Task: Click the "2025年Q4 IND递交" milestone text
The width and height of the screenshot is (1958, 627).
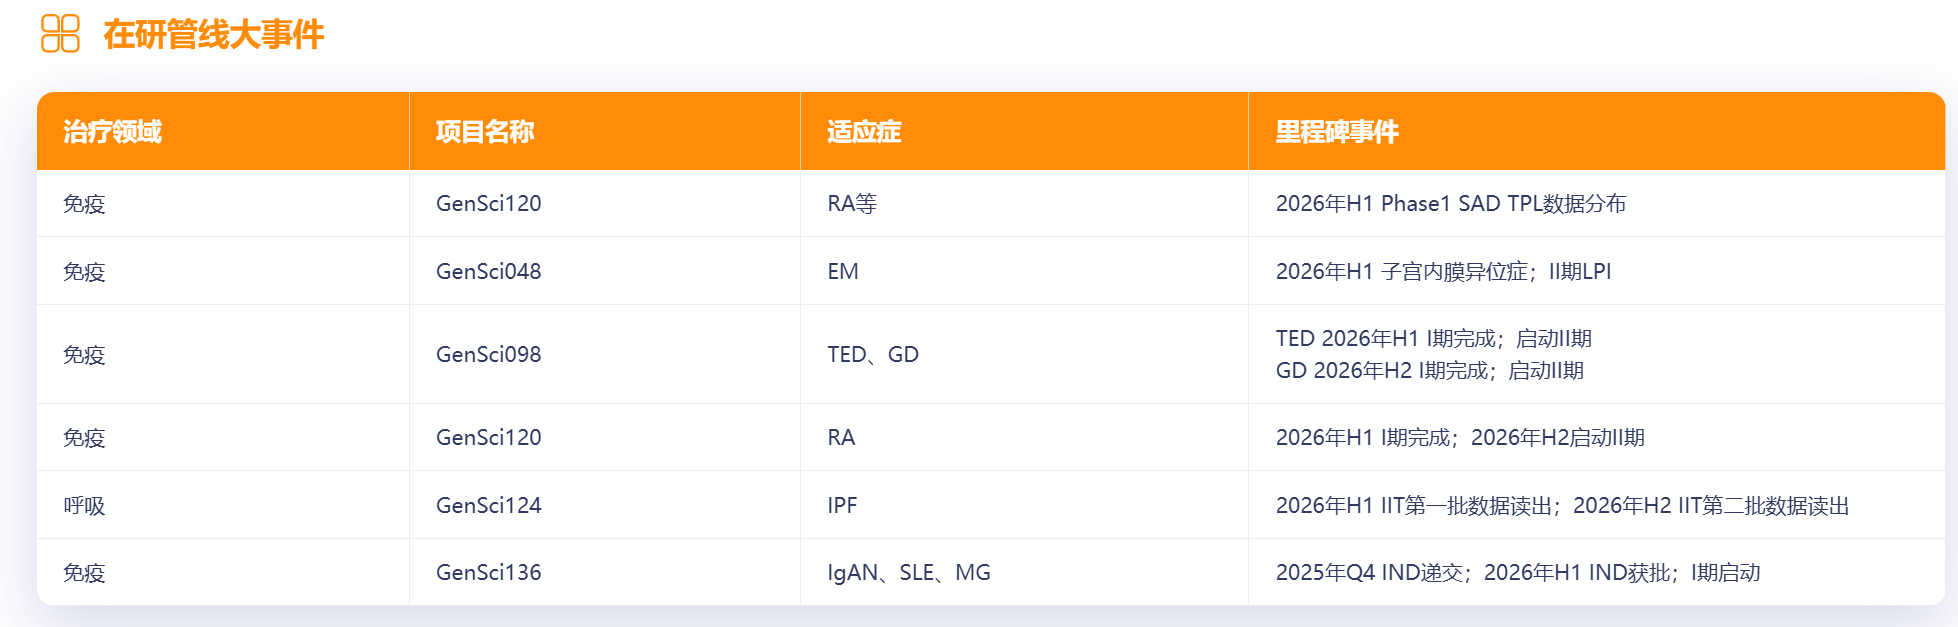Action: coord(1369,573)
